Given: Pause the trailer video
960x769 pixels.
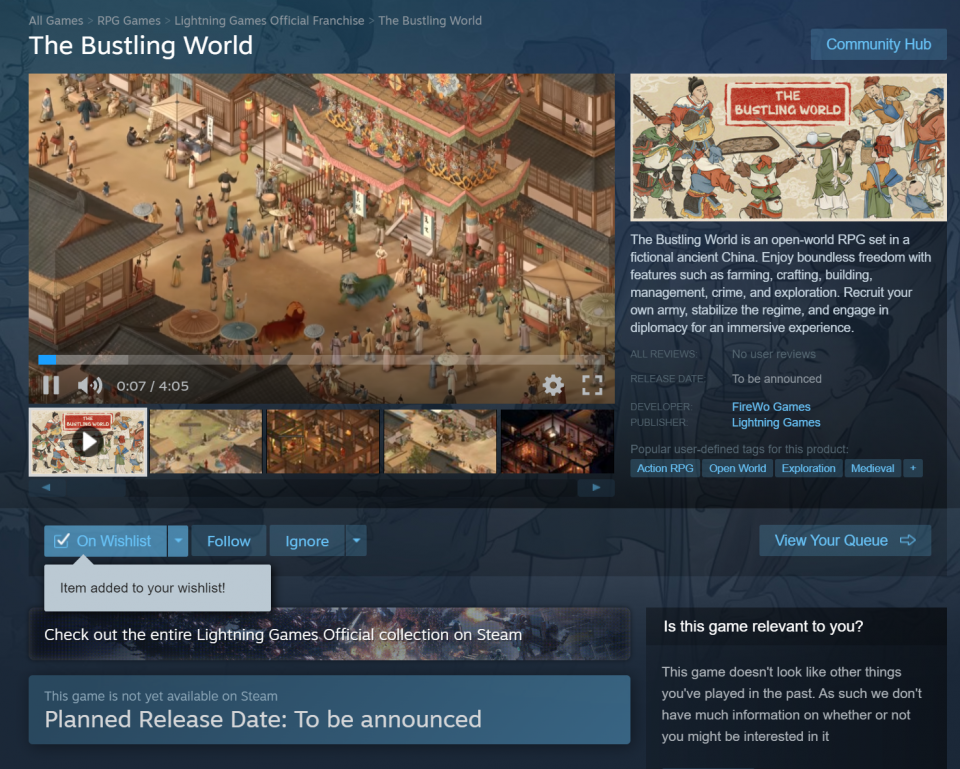Looking at the screenshot, I should pos(51,385).
